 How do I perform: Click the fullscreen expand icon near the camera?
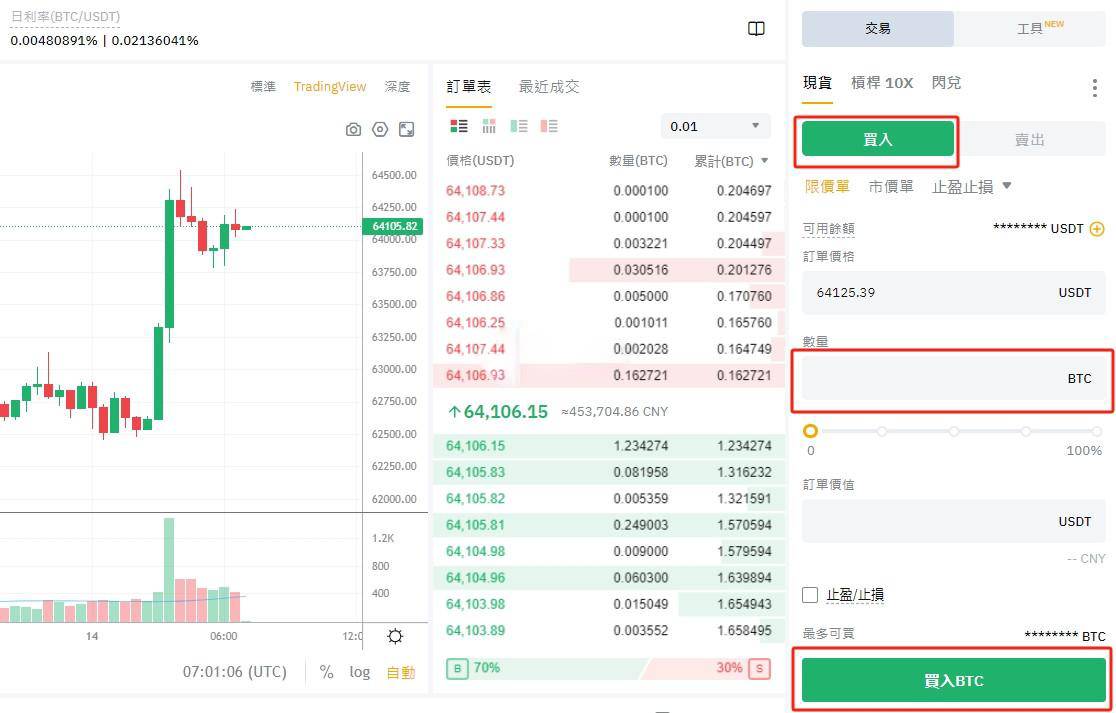pos(409,127)
